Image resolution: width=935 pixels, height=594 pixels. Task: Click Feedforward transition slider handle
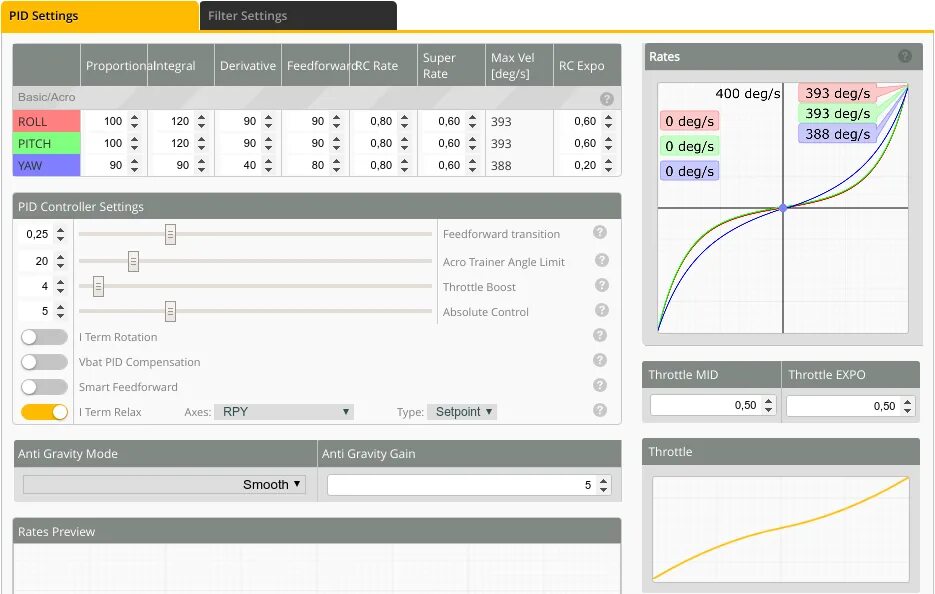(171, 235)
